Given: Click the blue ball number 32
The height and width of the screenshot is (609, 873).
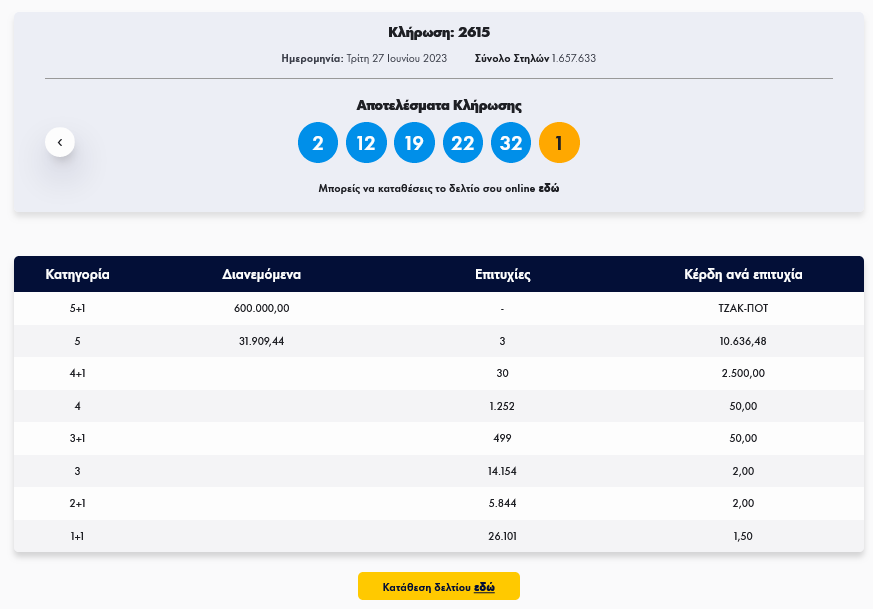Looking at the screenshot, I should [511, 142].
